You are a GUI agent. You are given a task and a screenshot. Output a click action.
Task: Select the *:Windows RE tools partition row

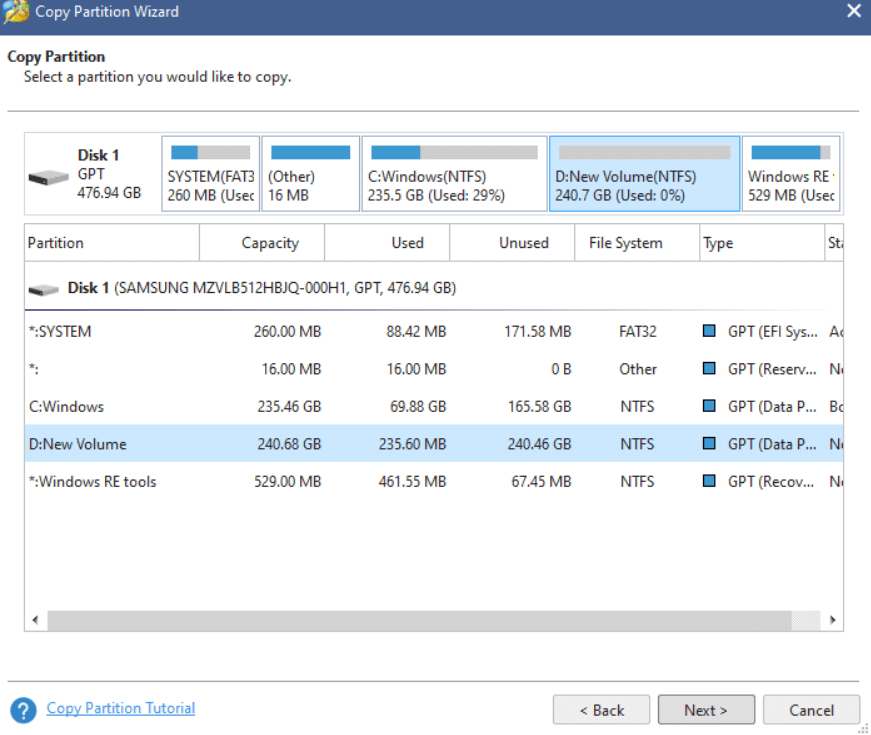click(x=434, y=481)
